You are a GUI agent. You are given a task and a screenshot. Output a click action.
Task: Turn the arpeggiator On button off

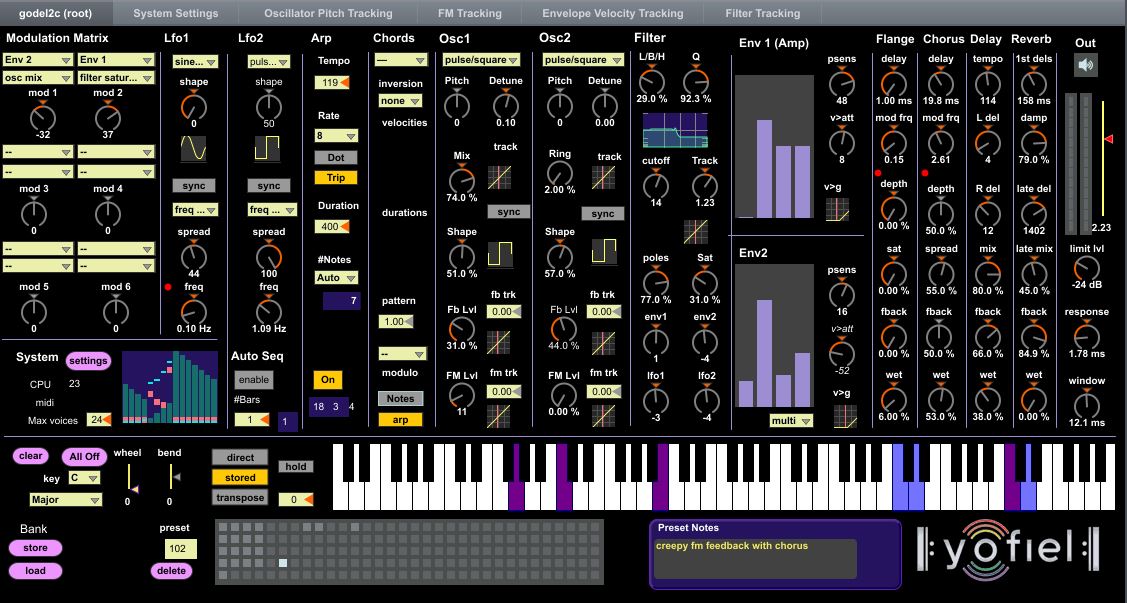click(x=328, y=379)
